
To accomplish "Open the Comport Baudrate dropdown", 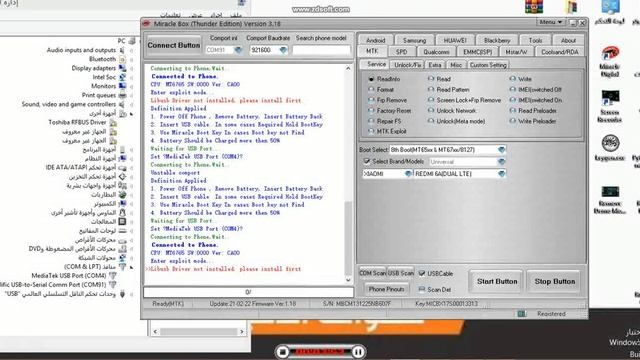I will 283,50.
